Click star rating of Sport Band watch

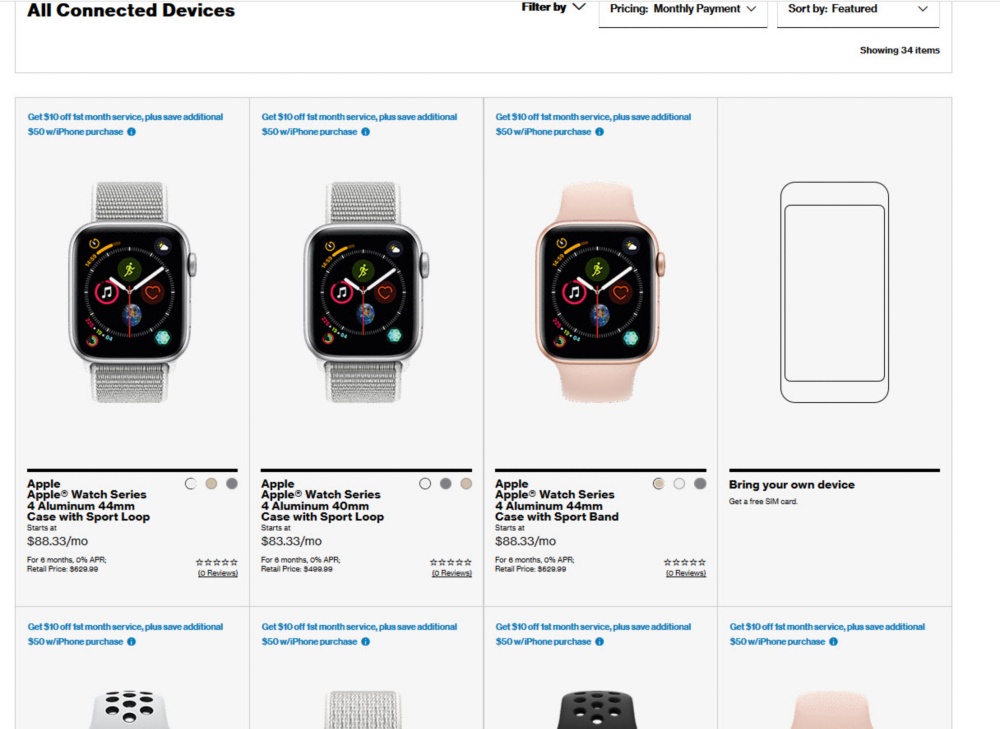click(685, 562)
